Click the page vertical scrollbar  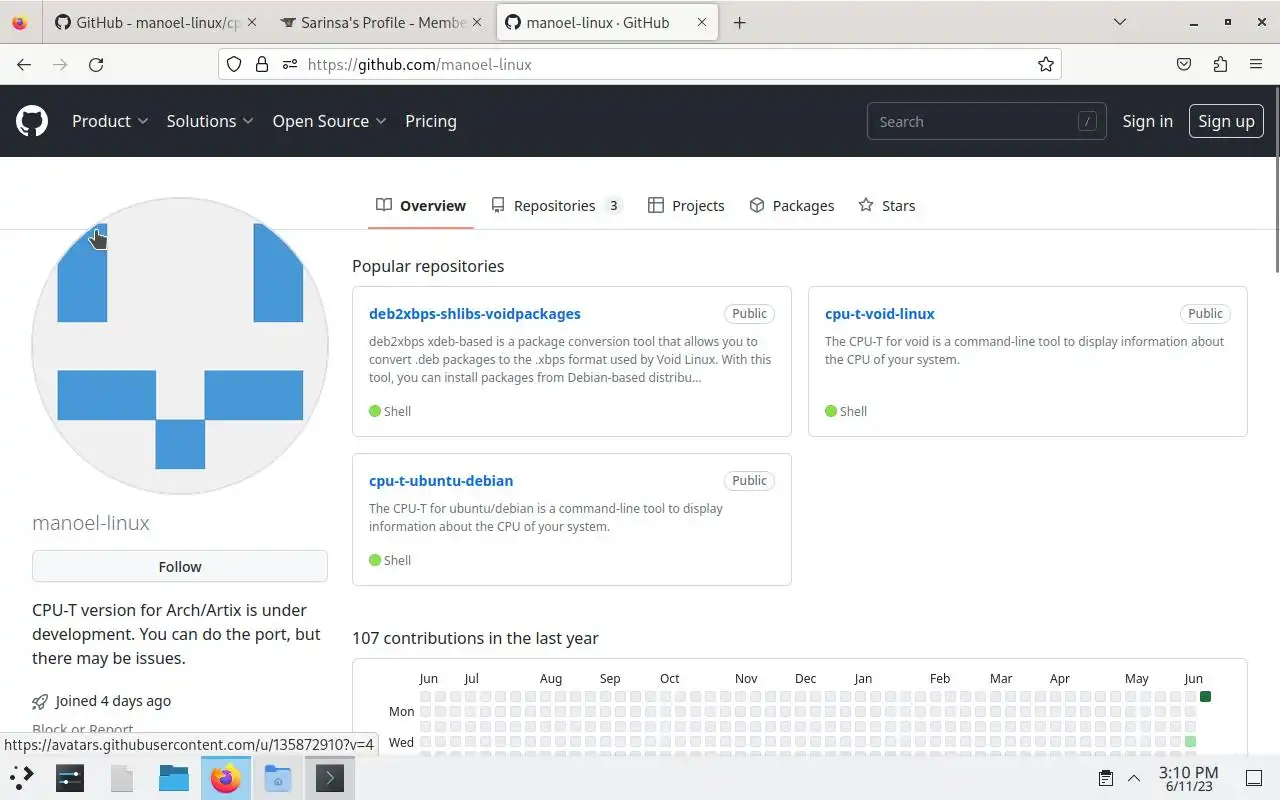pos(1276,180)
